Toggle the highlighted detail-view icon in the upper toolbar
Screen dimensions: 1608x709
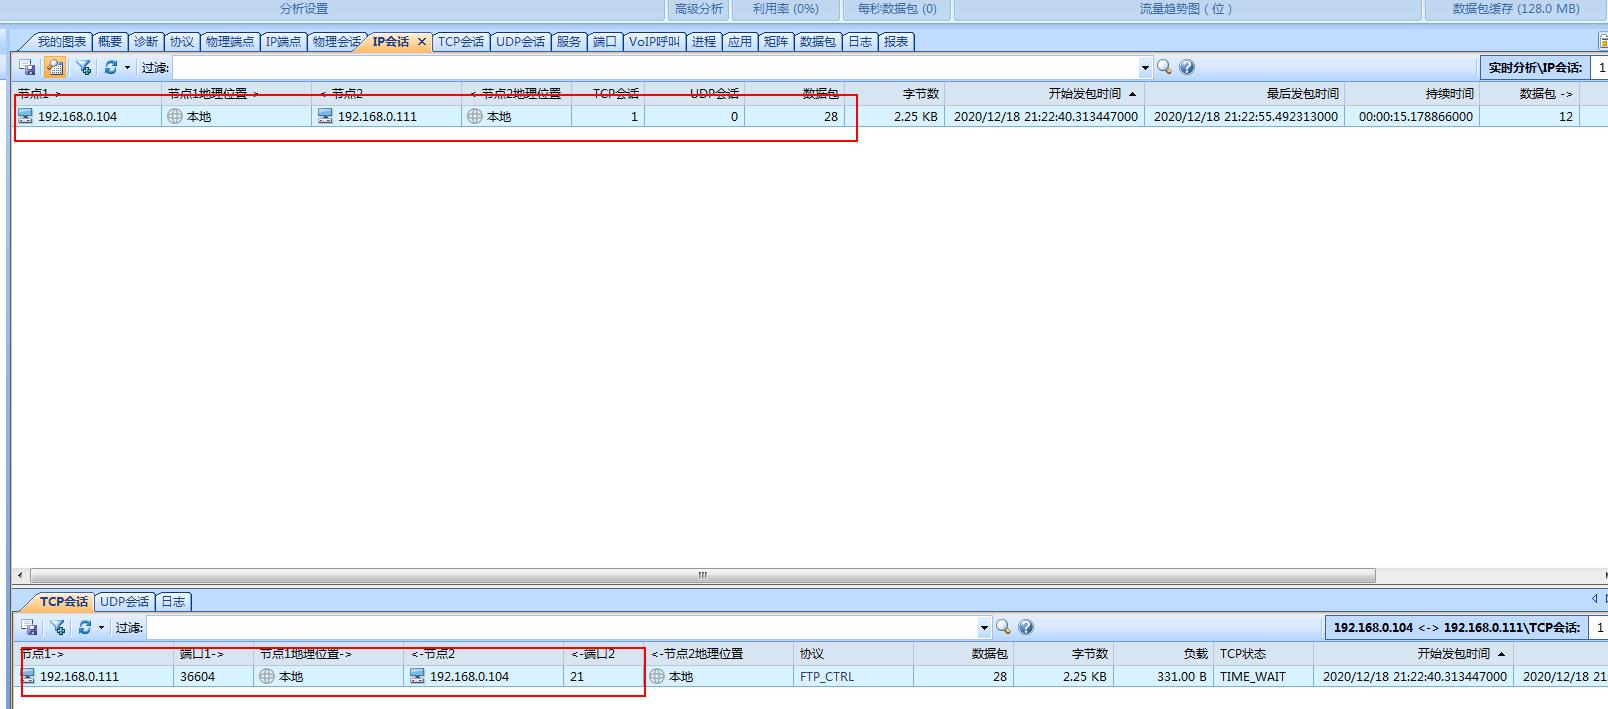point(55,67)
